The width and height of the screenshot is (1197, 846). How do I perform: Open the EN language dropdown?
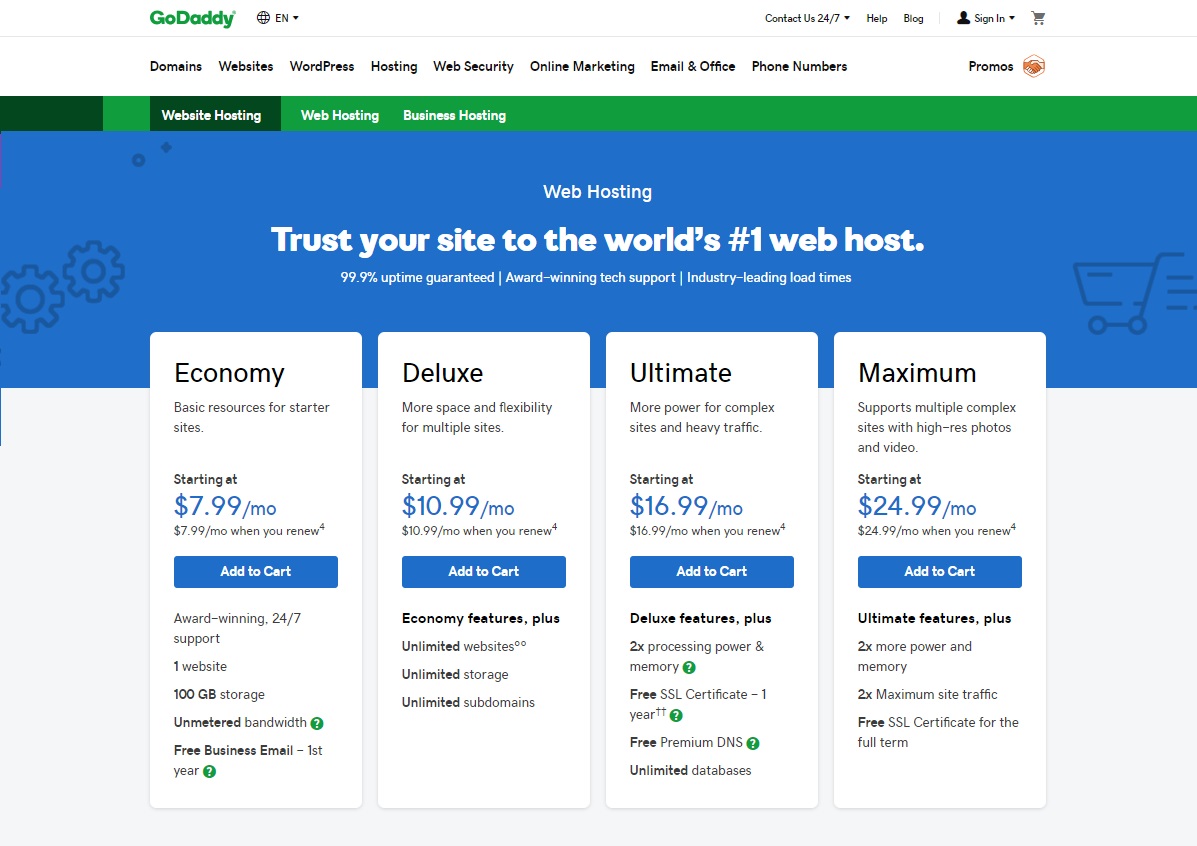pos(278,18)
